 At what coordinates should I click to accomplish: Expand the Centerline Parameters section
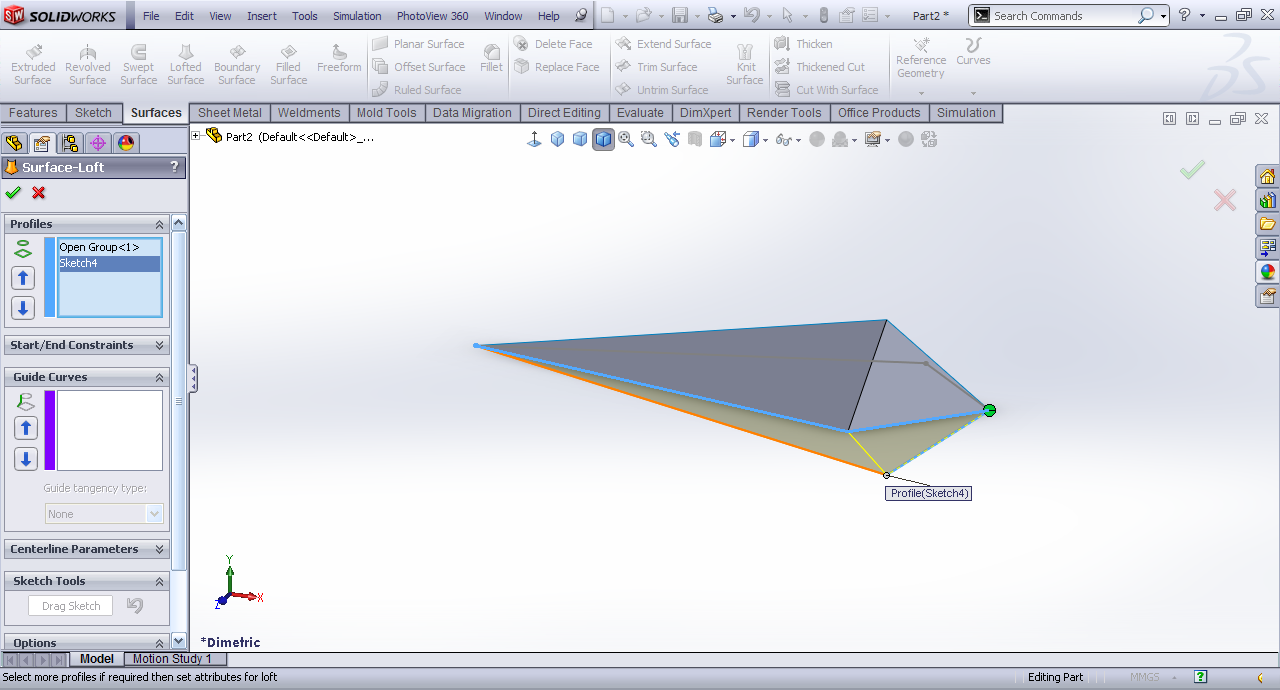click(159, 549)
